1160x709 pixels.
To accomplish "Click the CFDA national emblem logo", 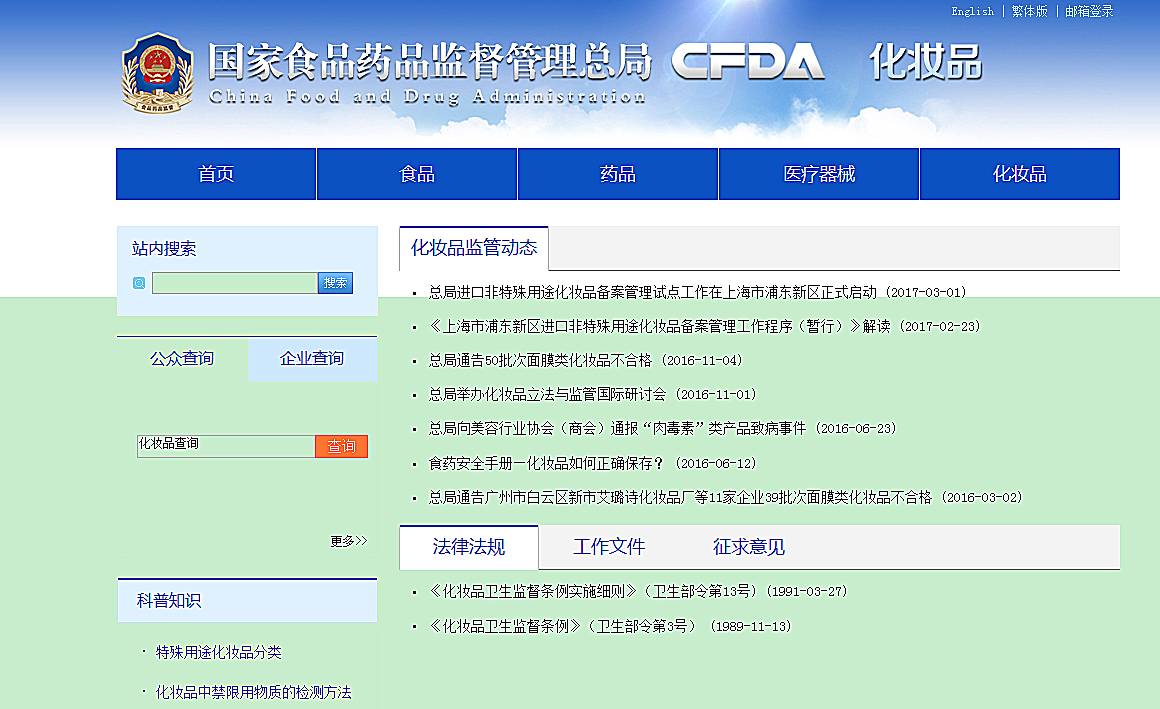I will 158,73.
